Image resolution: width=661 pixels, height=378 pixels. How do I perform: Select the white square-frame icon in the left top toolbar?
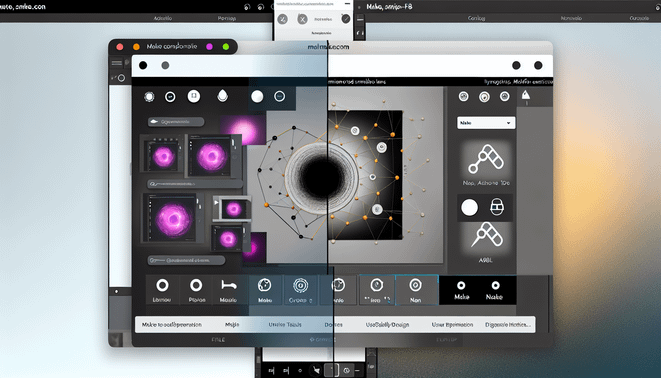coord(193,97)
